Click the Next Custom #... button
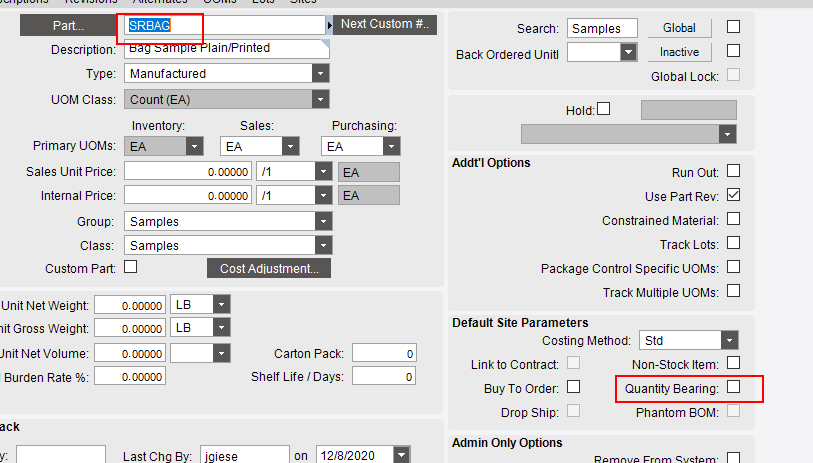 (385, 24)
